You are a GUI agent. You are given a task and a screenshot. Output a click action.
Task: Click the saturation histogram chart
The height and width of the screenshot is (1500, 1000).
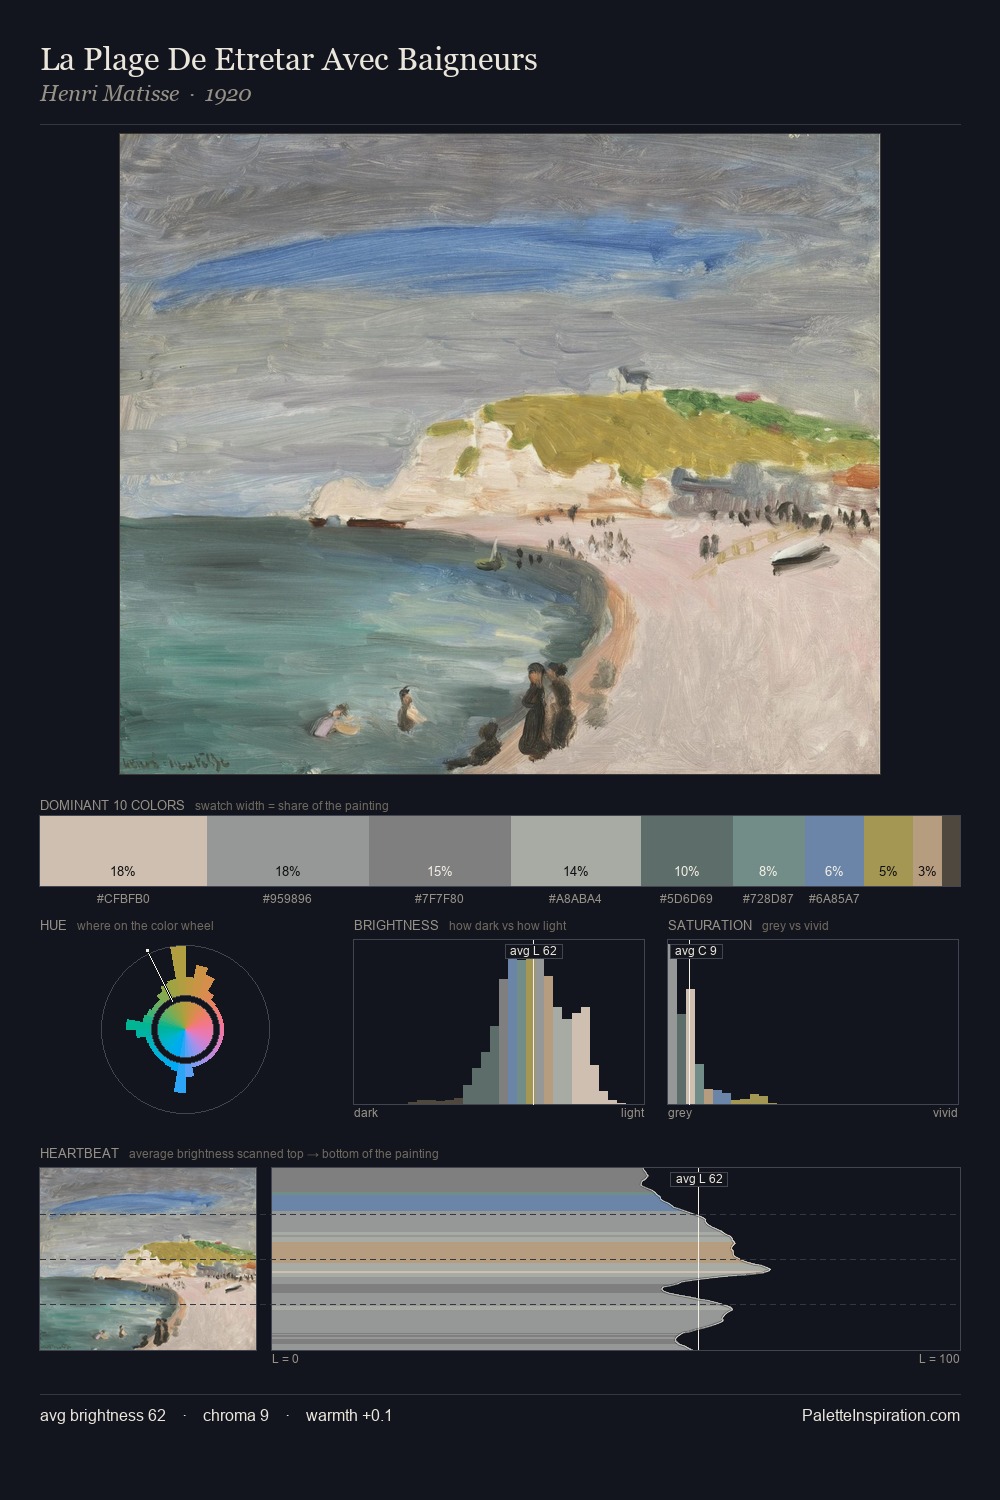(x=813, y=1022)
